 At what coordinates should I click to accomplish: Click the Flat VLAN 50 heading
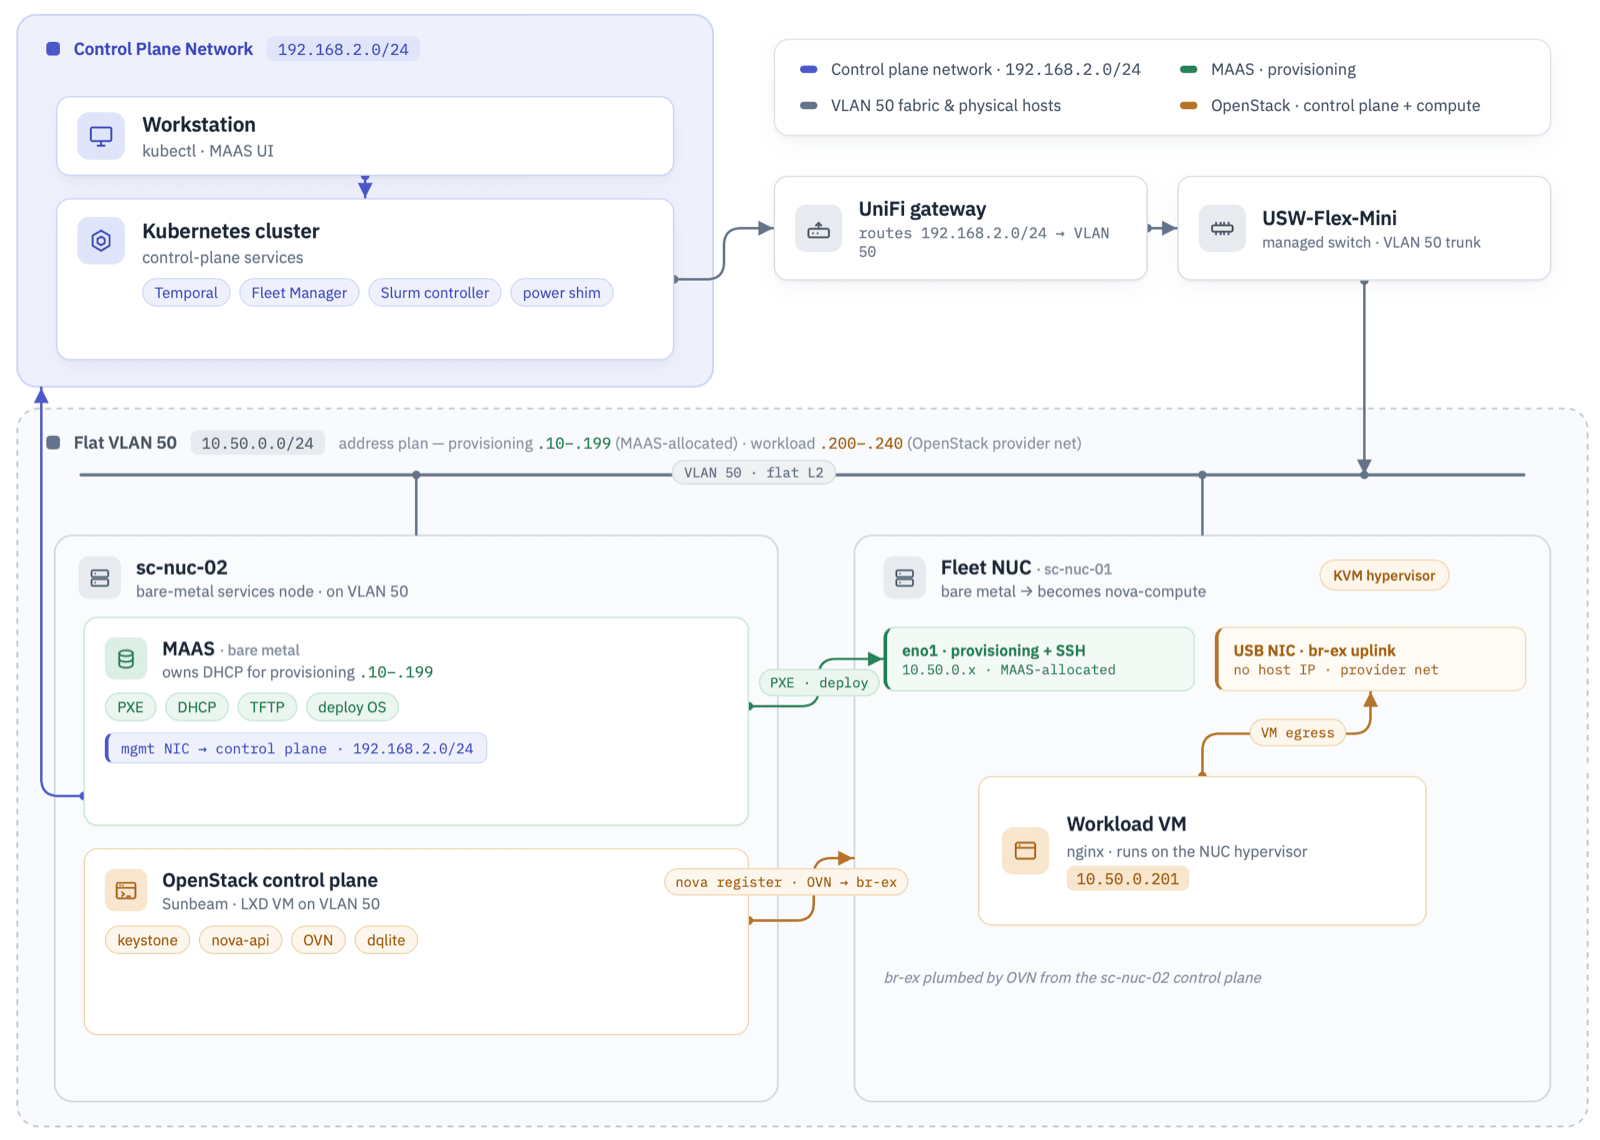[125, 443]
